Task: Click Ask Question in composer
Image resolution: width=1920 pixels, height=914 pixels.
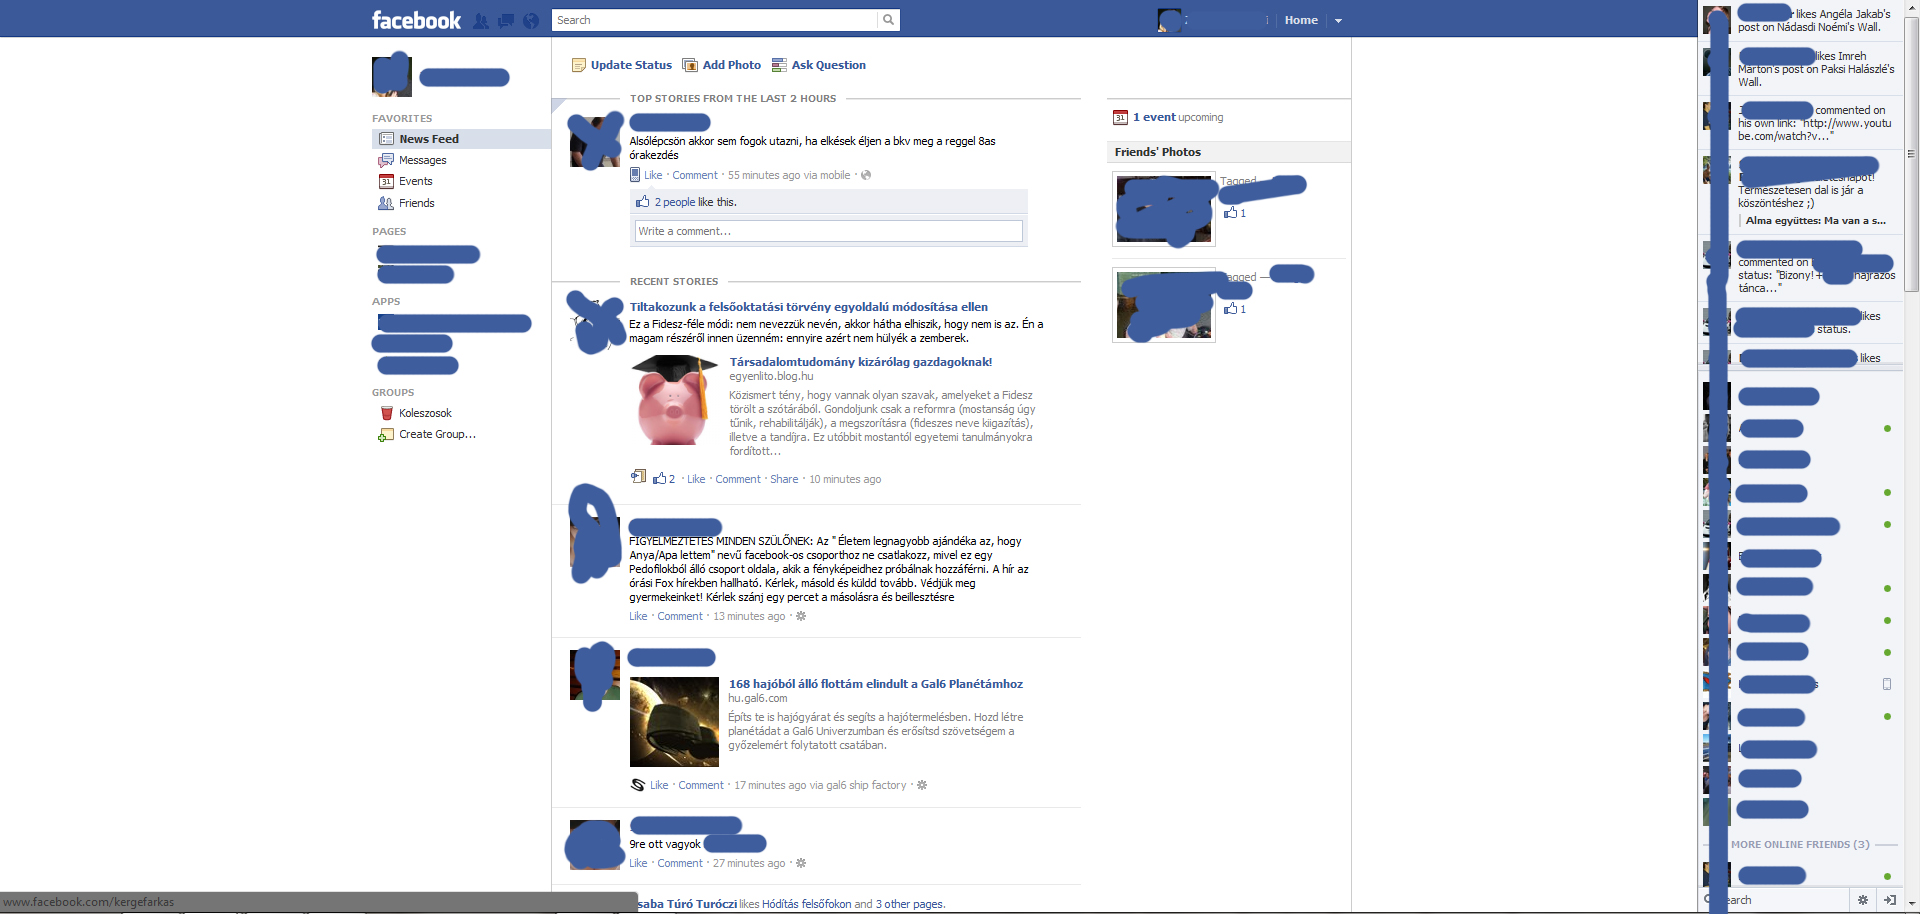Action: [828, 65]
